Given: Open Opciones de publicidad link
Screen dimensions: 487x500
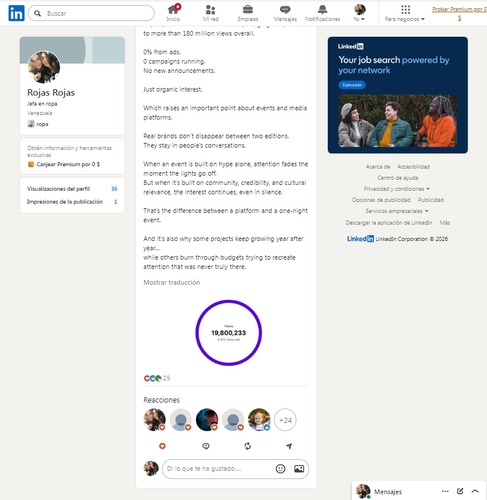Looking at the screenshot, I should coord(381,200).
